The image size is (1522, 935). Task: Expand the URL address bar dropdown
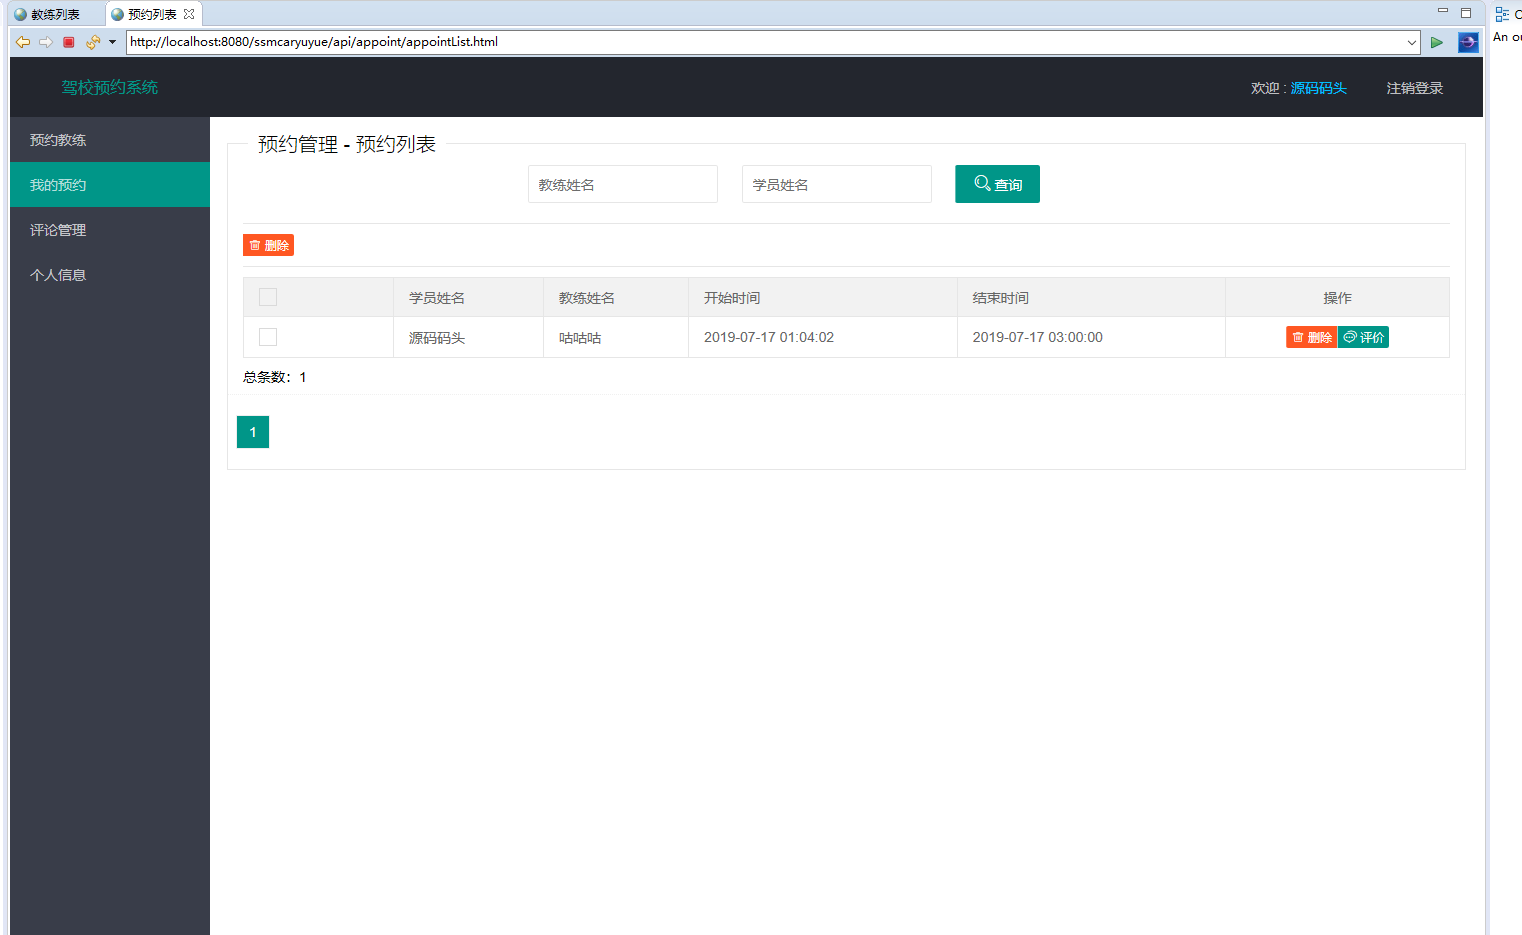[1411, 42]
